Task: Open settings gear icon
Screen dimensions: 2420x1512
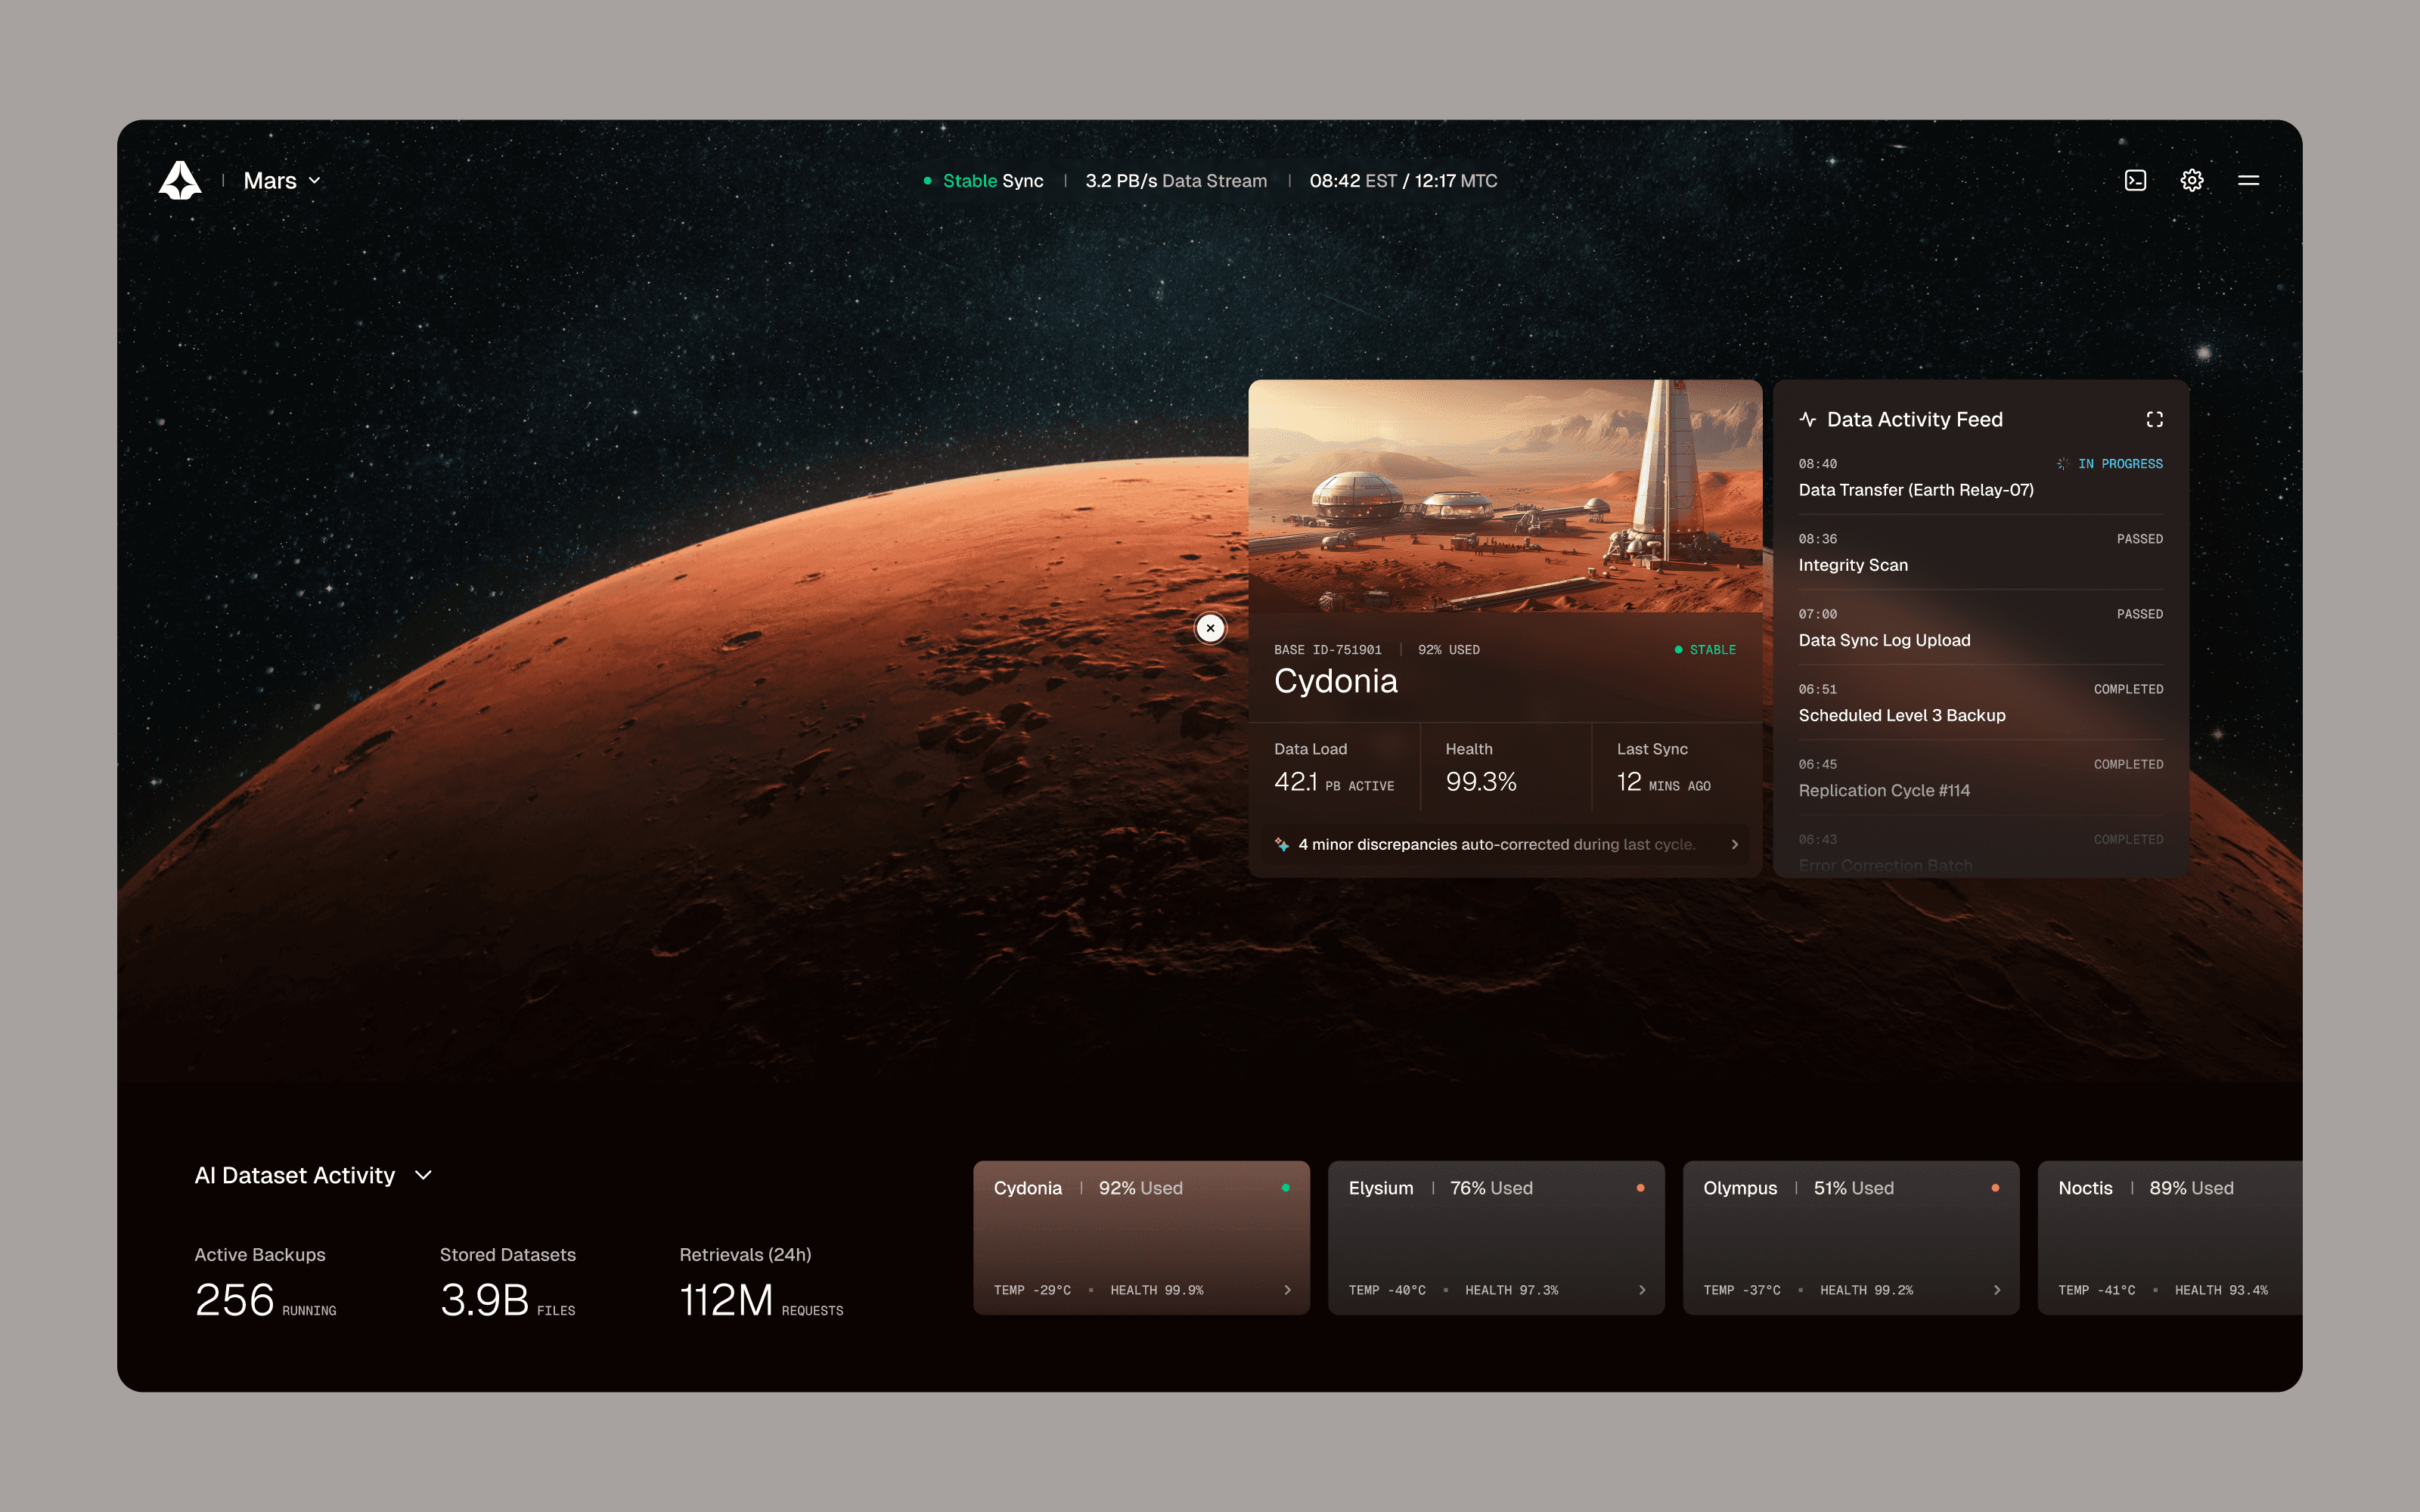Action: click(x=2191, y=181)
